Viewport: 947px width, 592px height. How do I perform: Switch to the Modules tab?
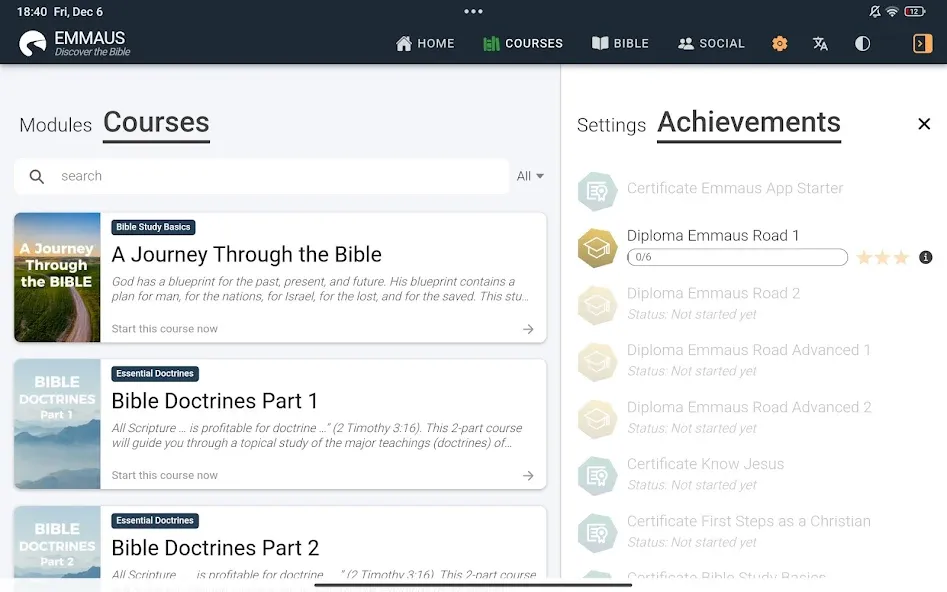[x=56, y=125]
